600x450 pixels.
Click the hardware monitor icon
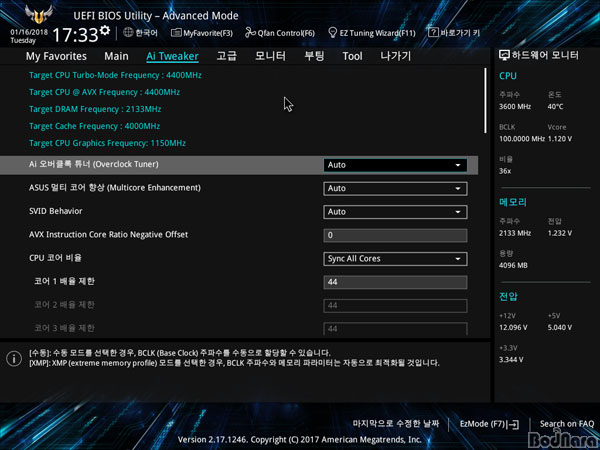504,56
